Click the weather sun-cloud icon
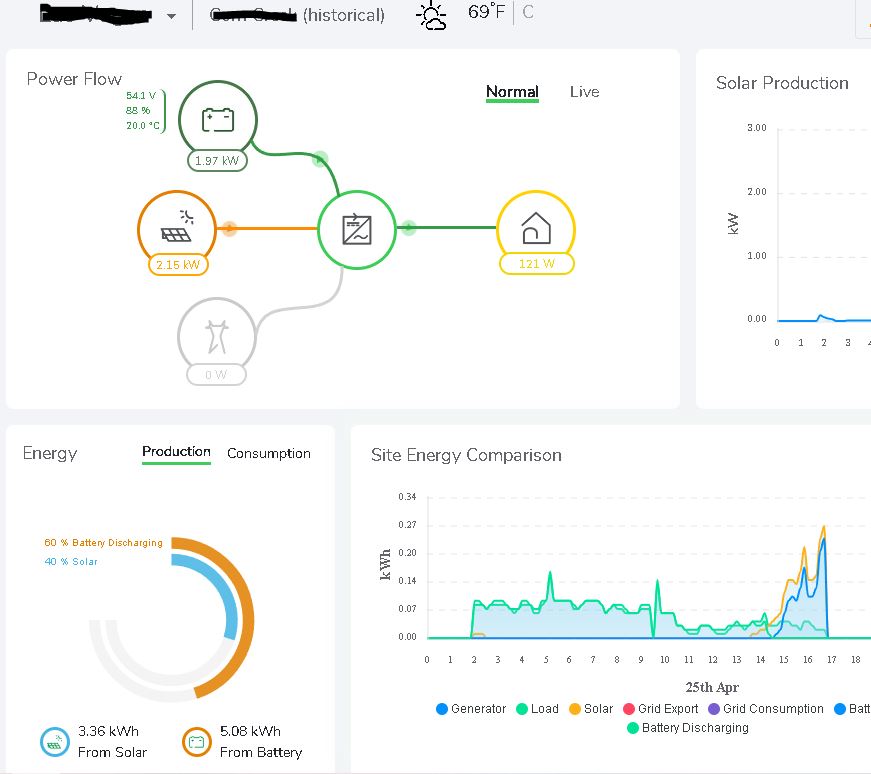The width and height of the screenshot is (871, 774). click(432, 16)
